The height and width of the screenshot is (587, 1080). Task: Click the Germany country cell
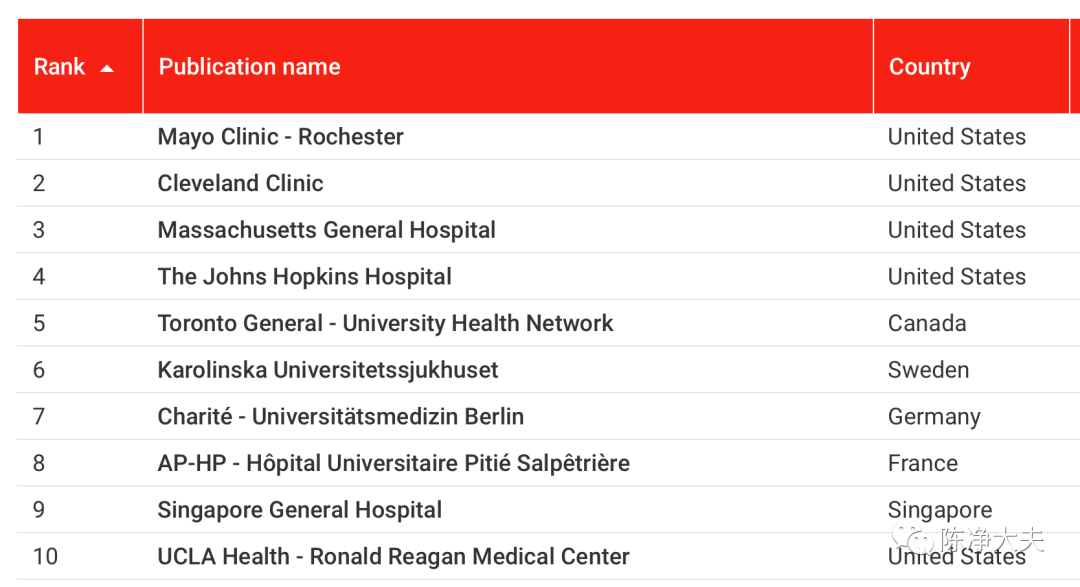(x=934, y=417)
